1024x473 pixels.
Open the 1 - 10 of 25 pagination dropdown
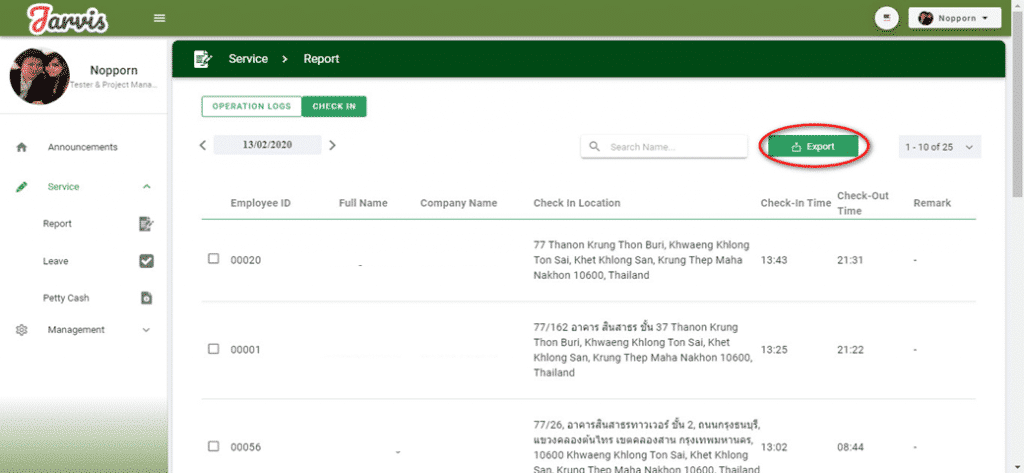tap(939, 147)
